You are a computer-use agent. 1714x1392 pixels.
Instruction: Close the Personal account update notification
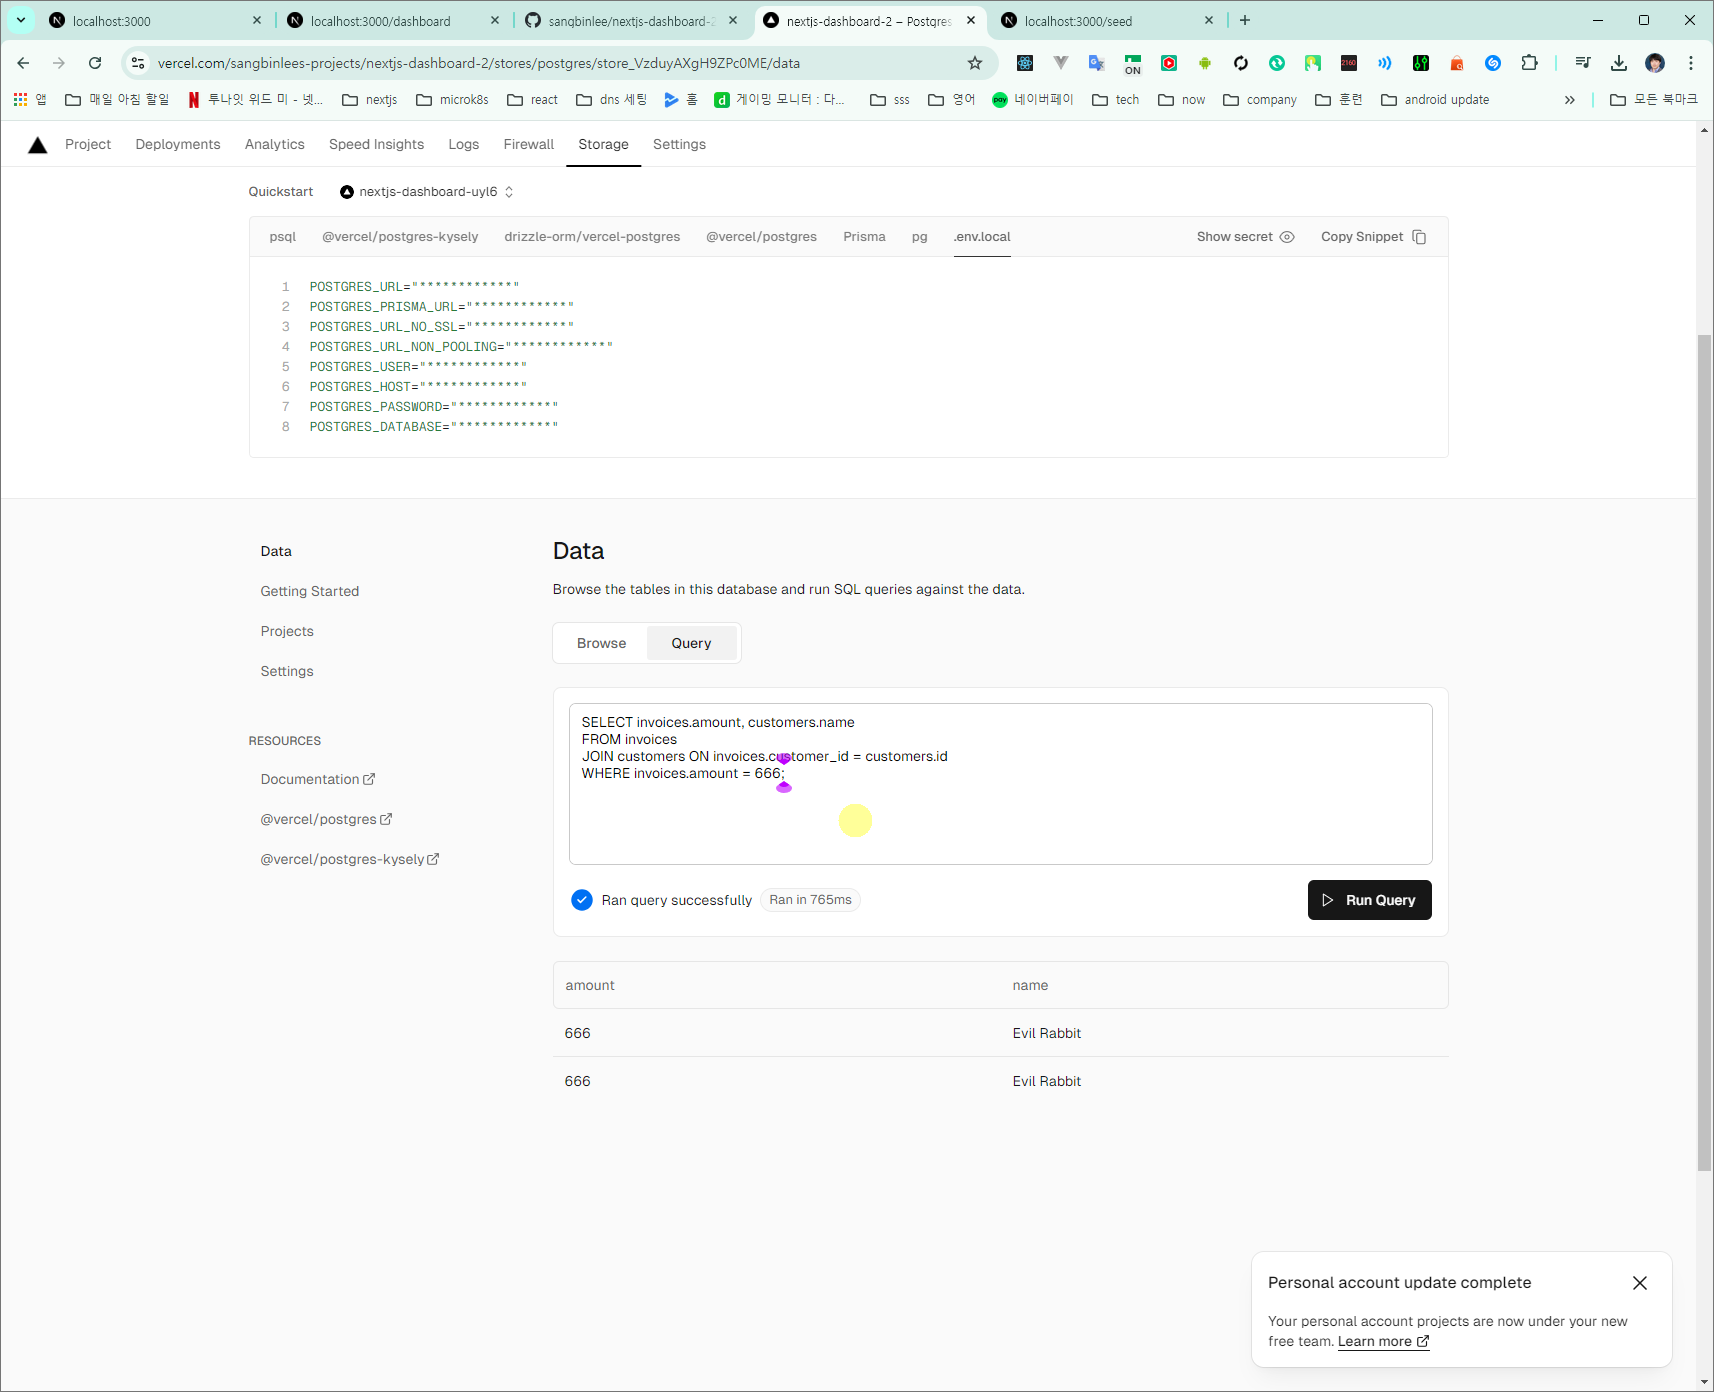pos(1640,1283)
